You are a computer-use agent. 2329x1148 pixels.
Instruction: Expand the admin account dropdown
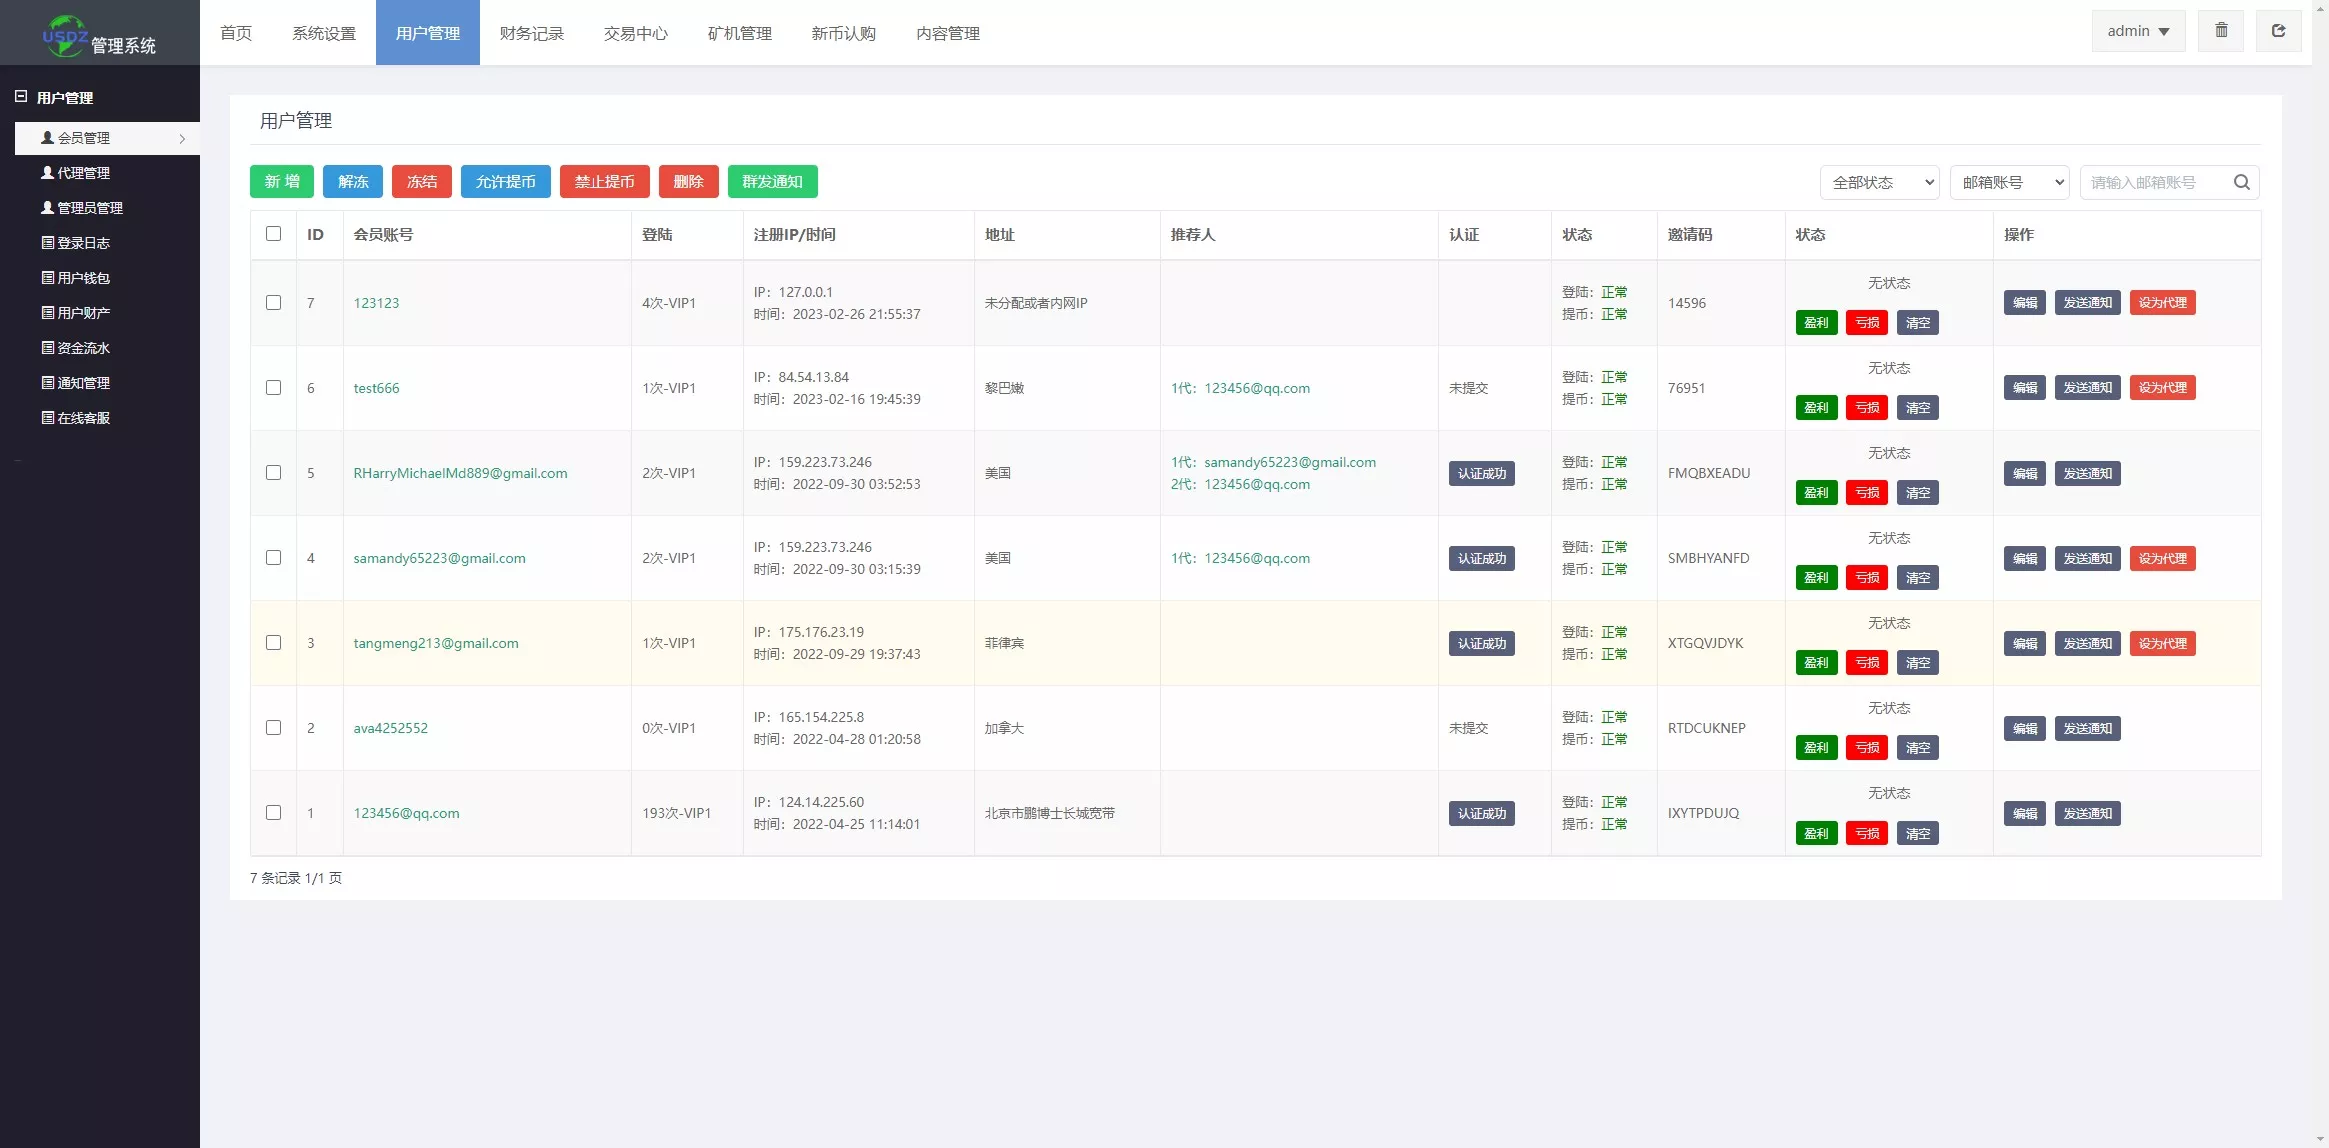(x=2137, y=30)
